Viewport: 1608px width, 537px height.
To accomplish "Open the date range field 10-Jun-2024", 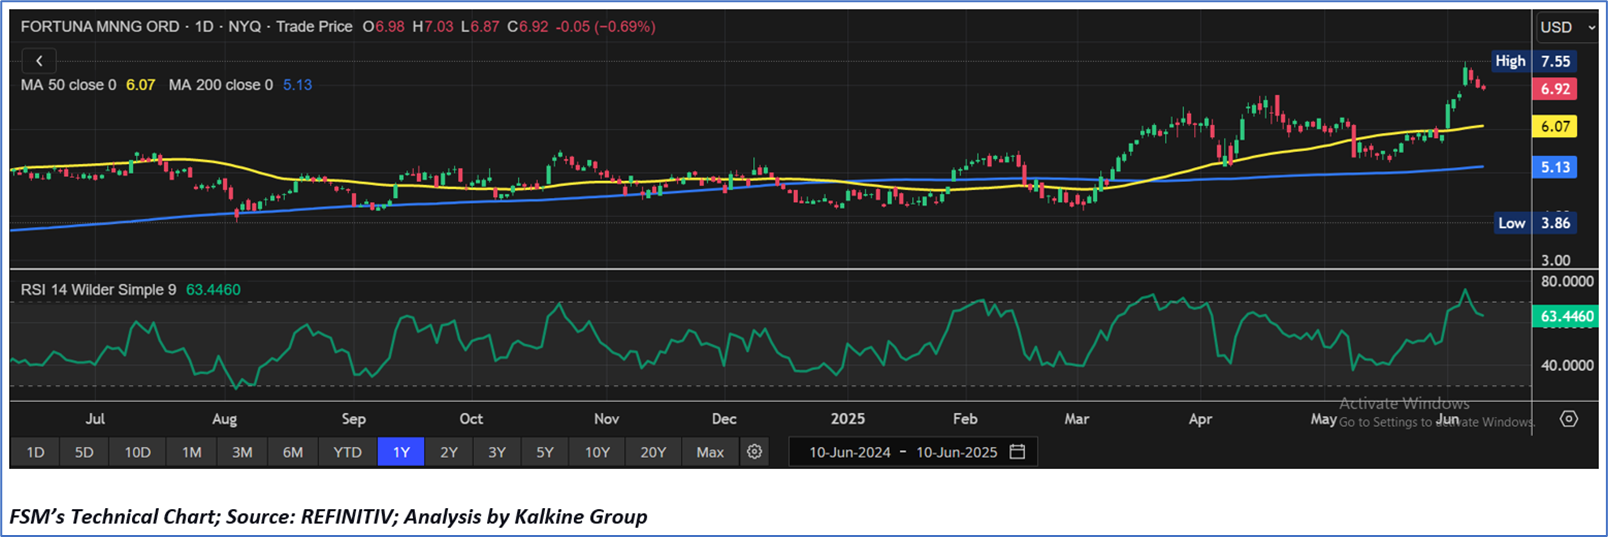I will tap(850, 452).
